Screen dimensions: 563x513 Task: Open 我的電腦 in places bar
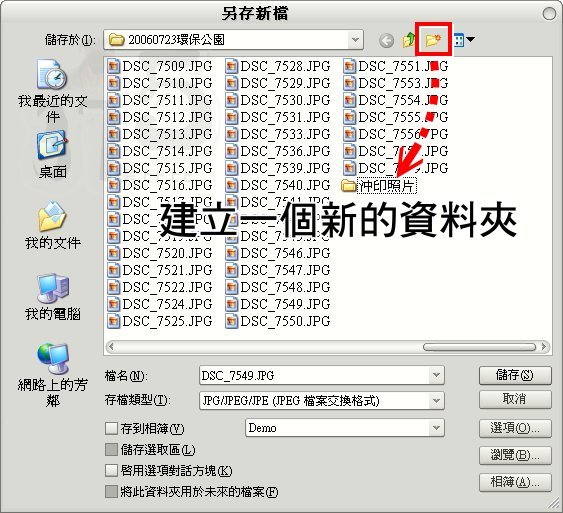pos(52,297)
